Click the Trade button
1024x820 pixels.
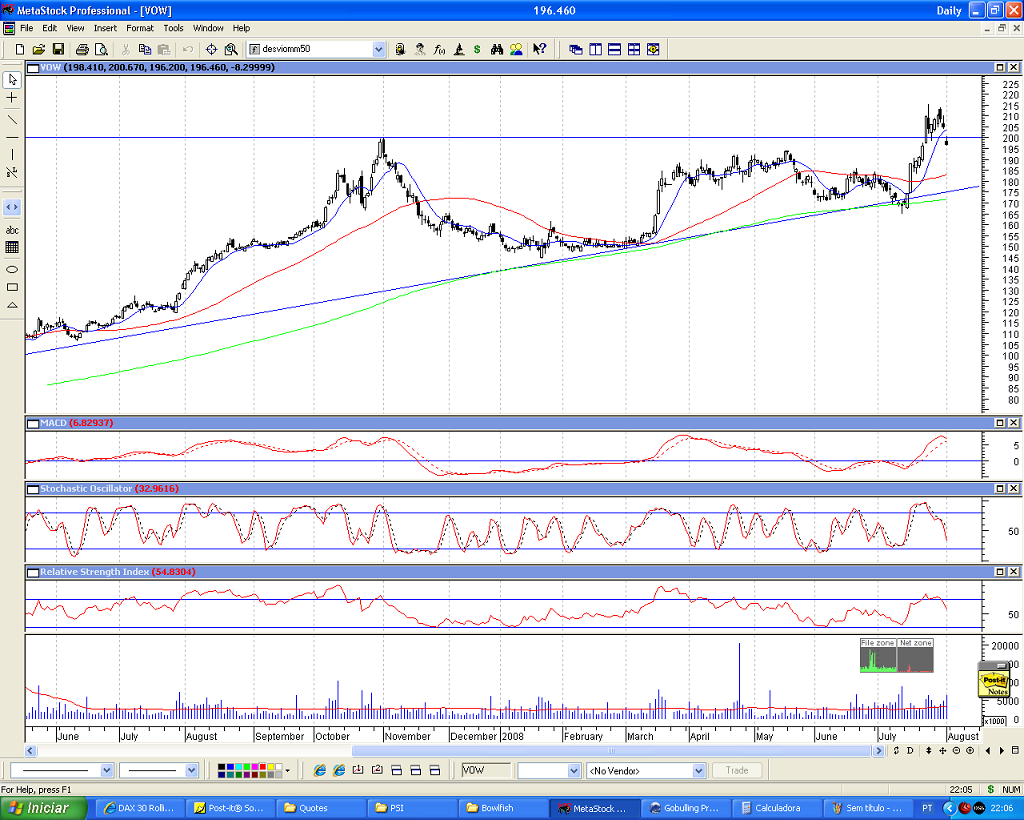coord(737,770)
